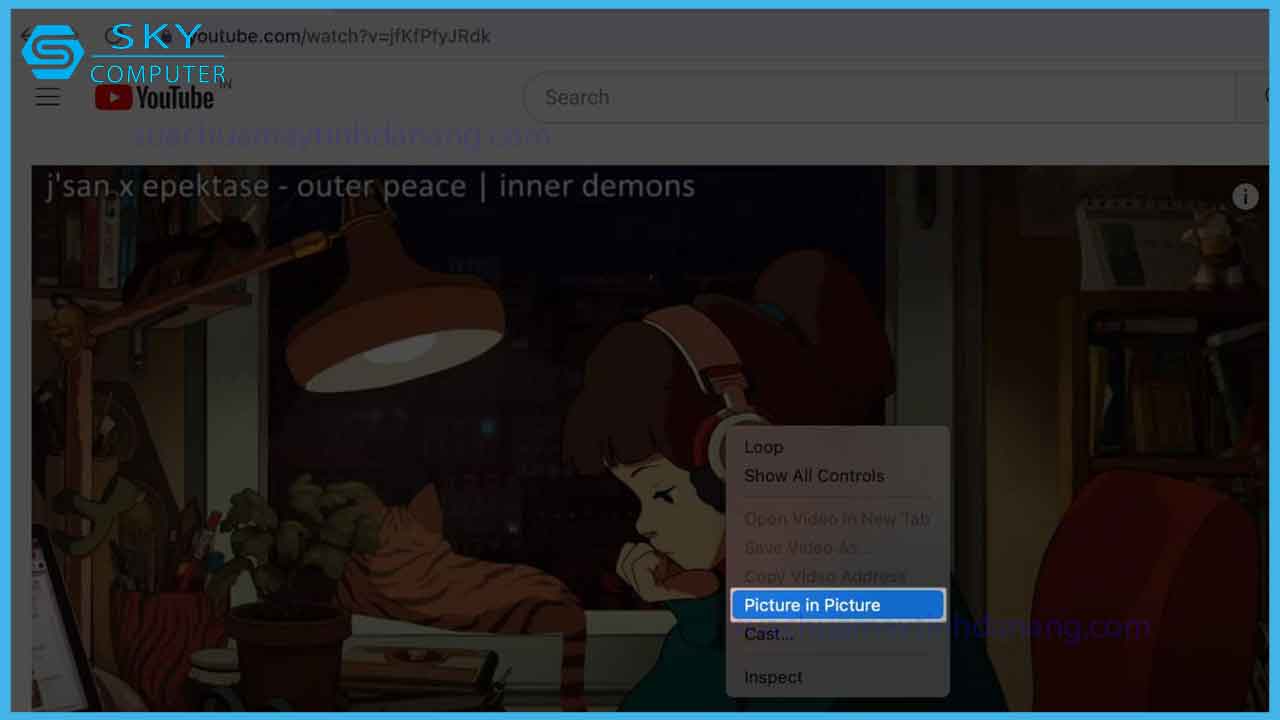The image size is (1280, 720).
Task: Open the YouTube hamburger menu
Action: 48,97
